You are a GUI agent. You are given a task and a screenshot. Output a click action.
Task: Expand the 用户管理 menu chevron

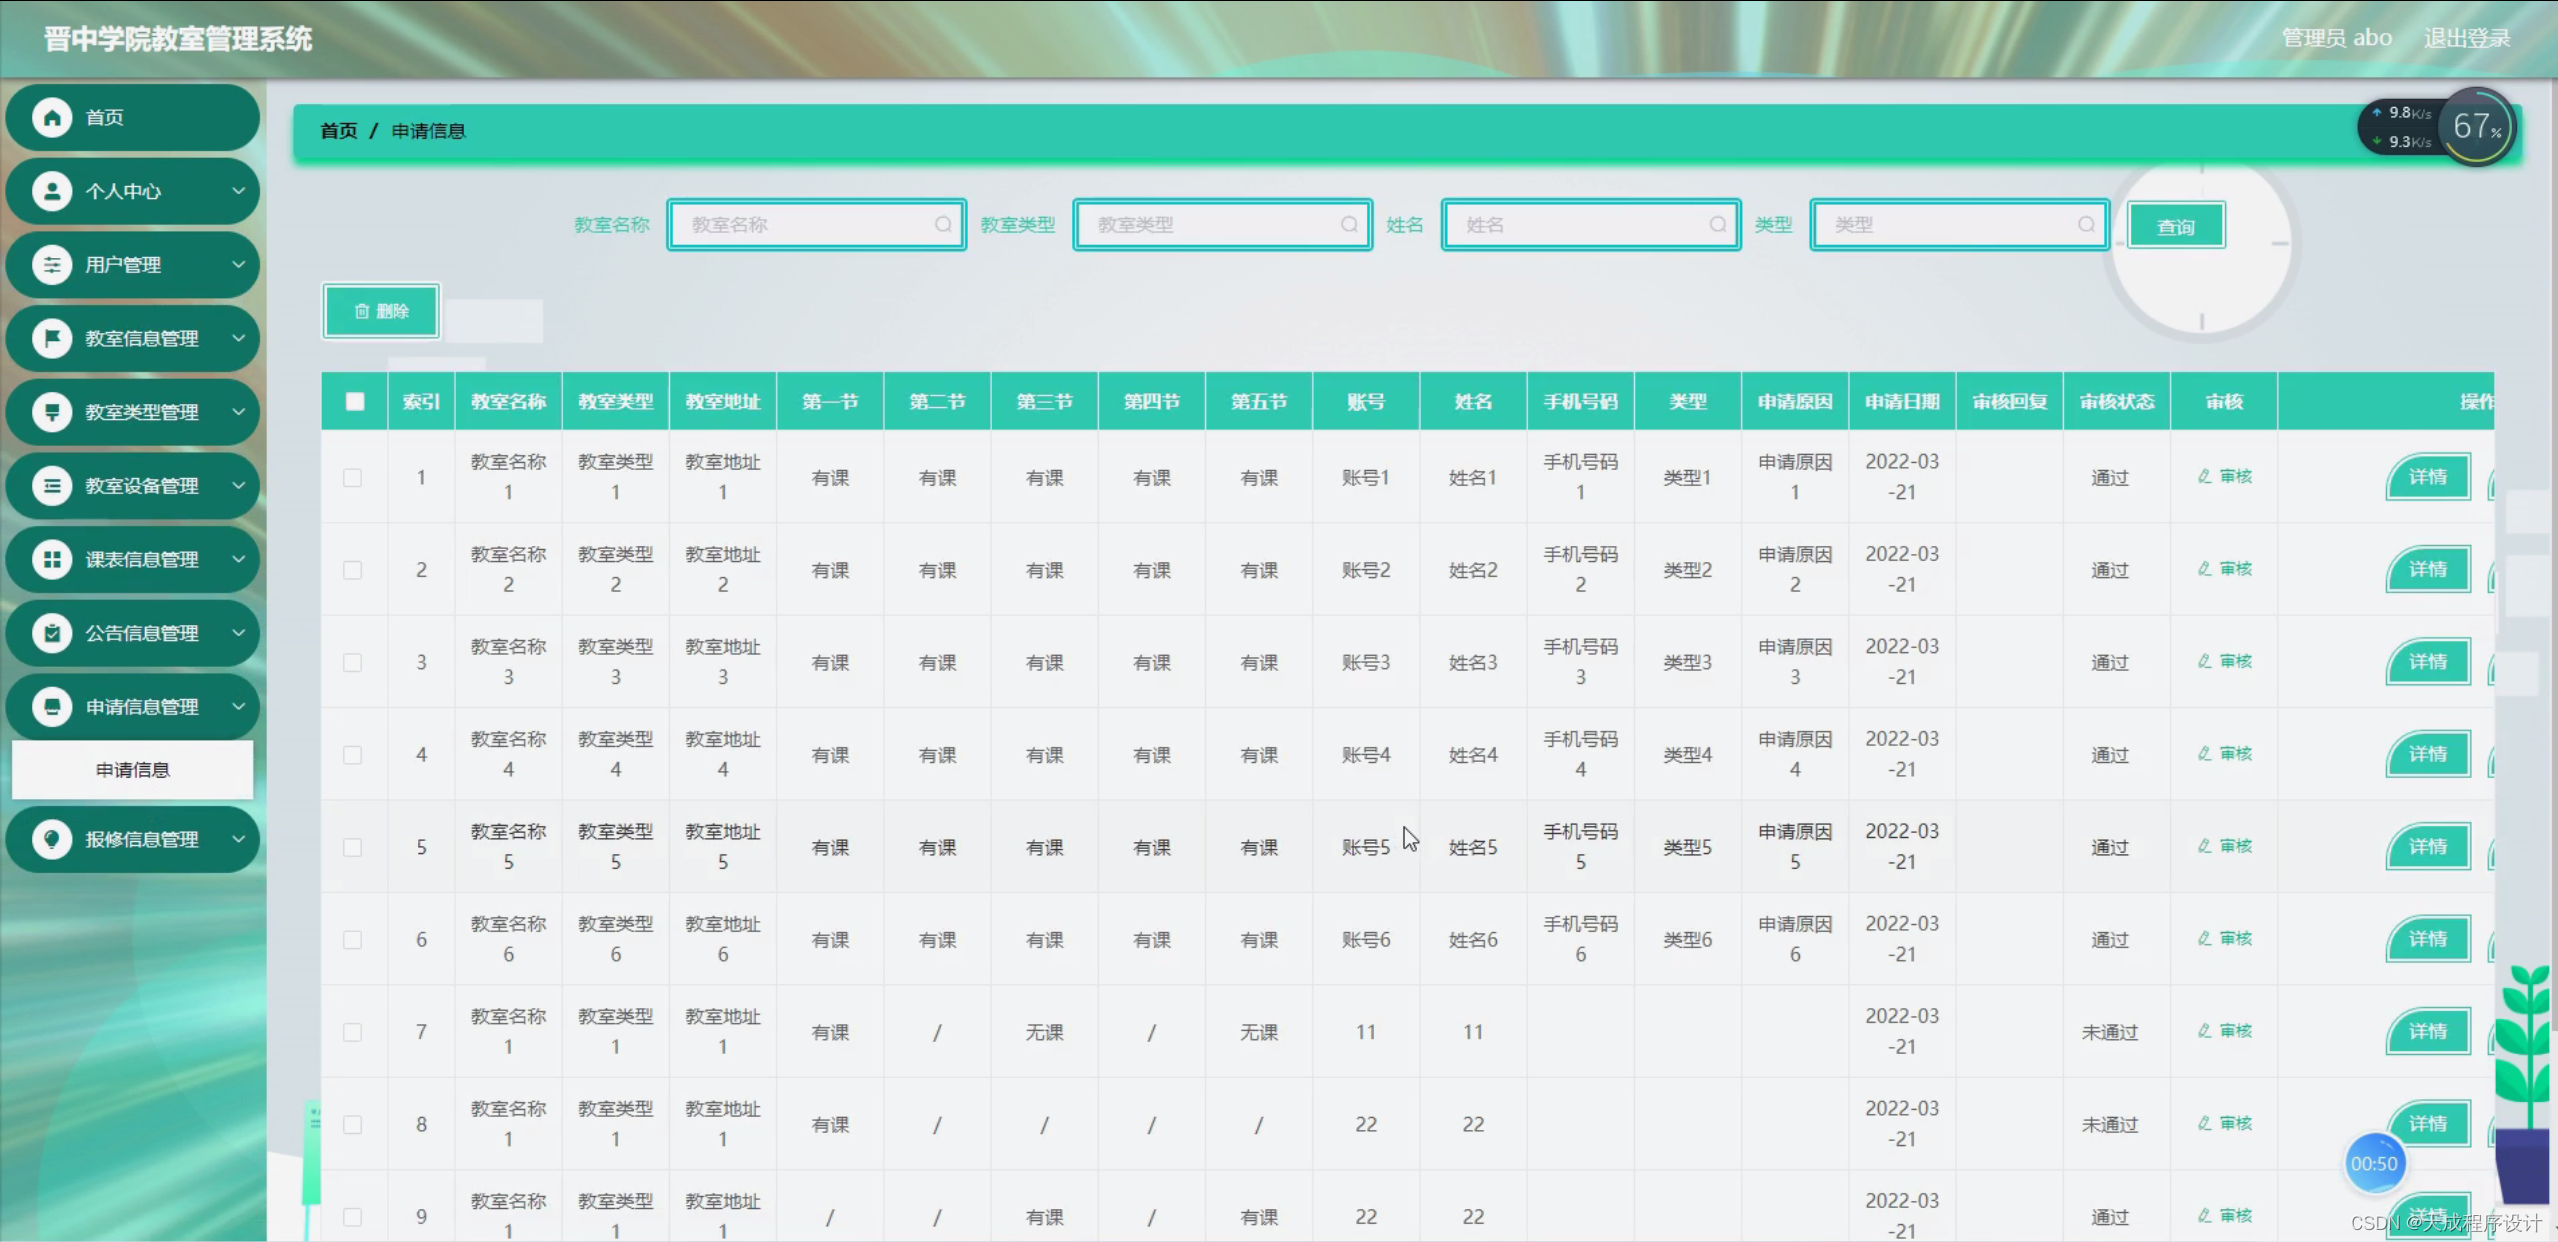238,265
